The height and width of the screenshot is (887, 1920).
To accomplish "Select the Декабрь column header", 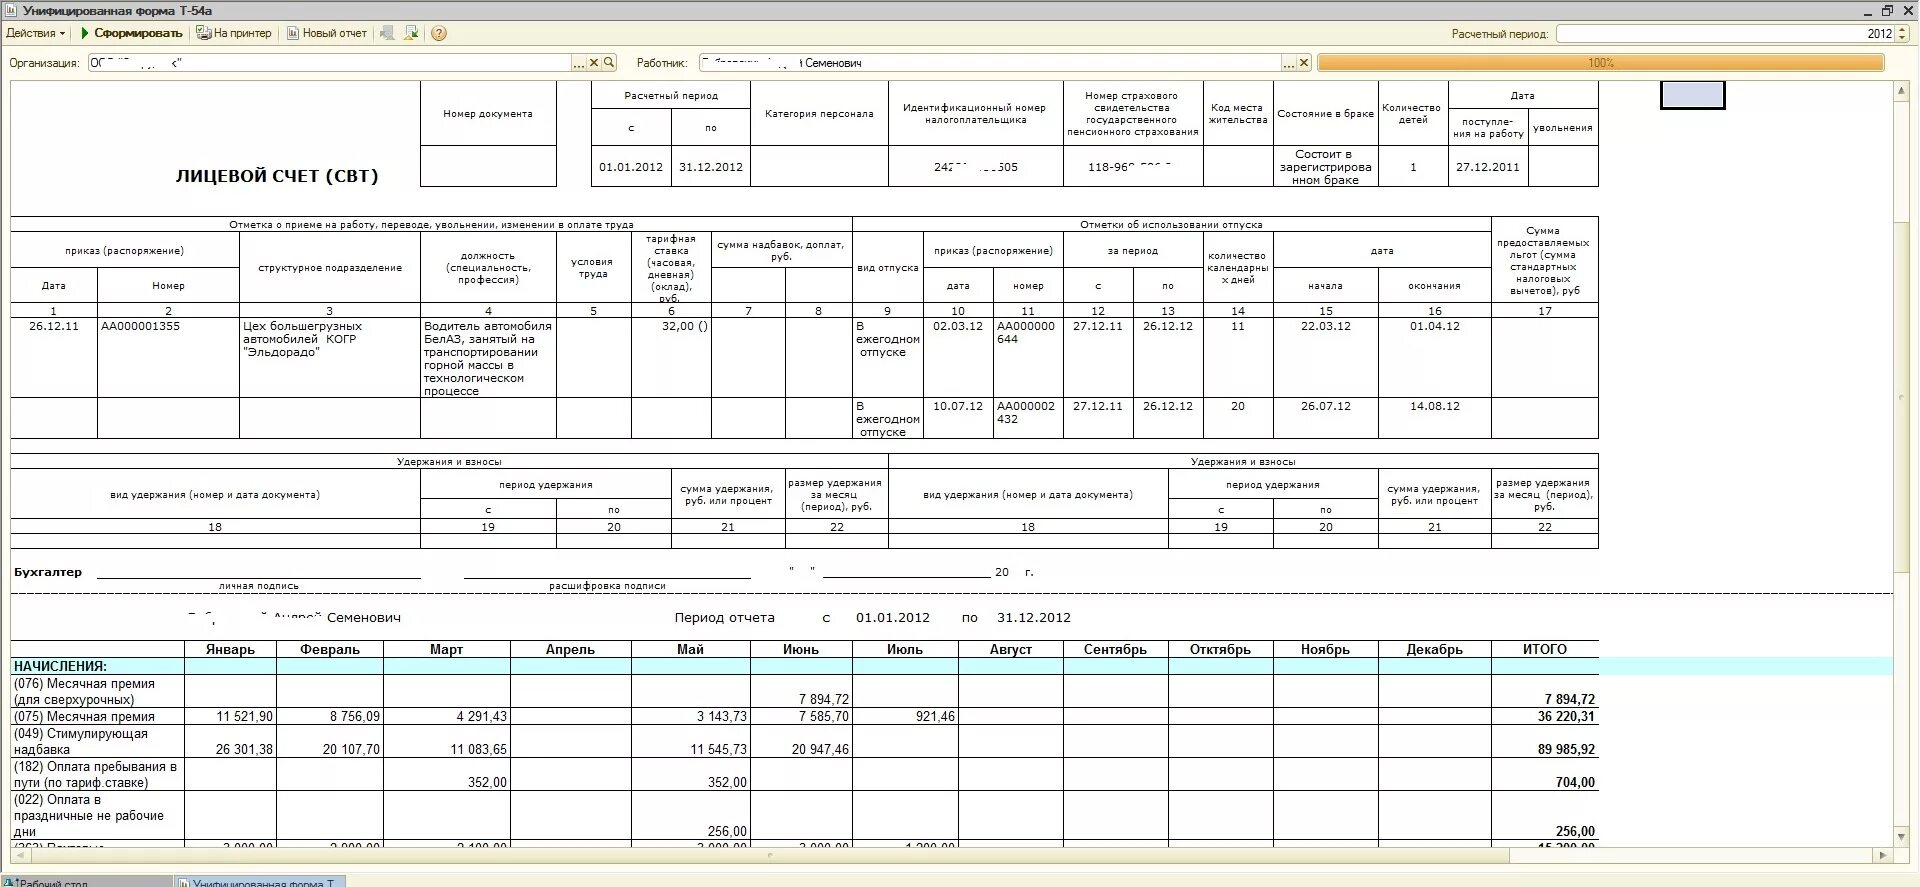I will 1435,649.
